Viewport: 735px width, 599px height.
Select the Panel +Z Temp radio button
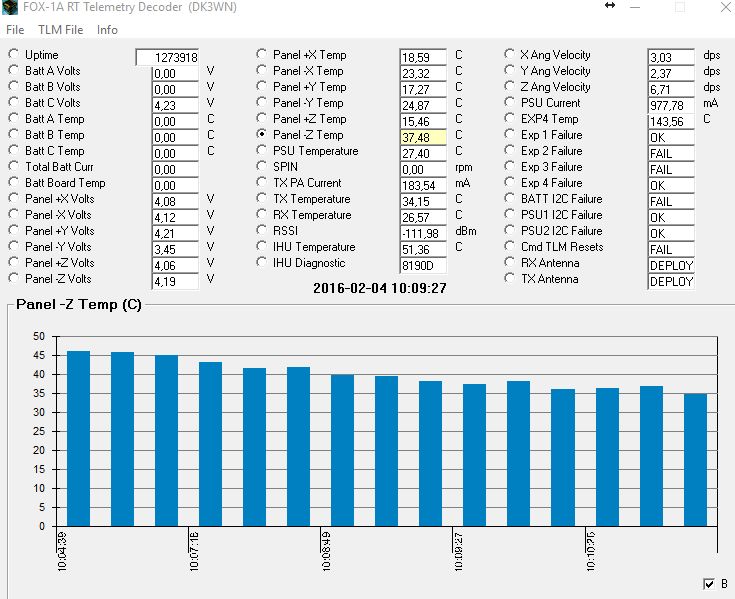tap(262, 118)
